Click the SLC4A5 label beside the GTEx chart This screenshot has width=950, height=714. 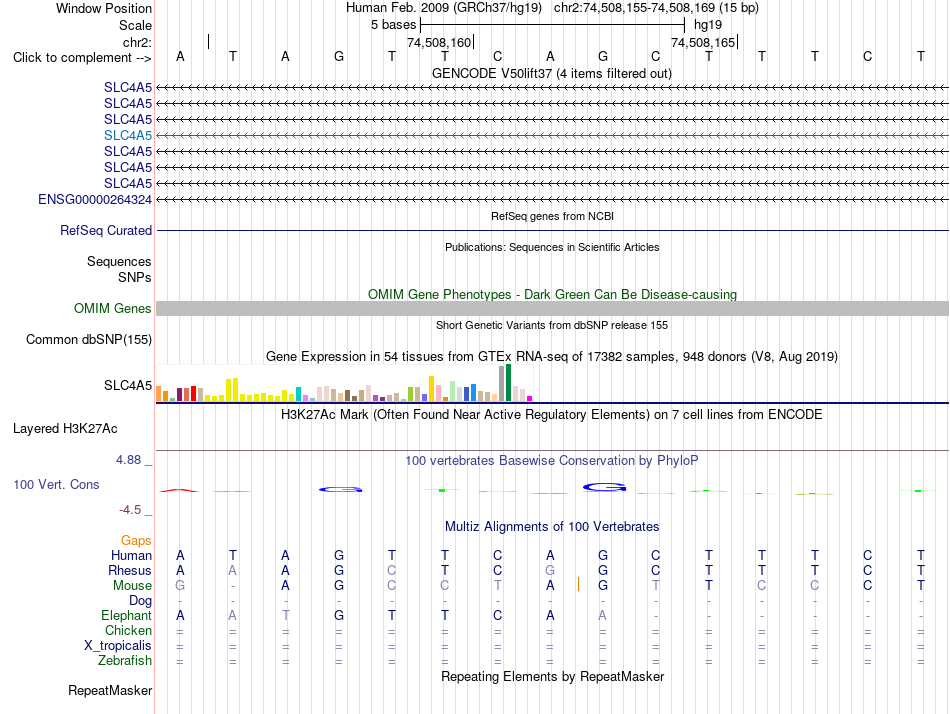point(128,385)
